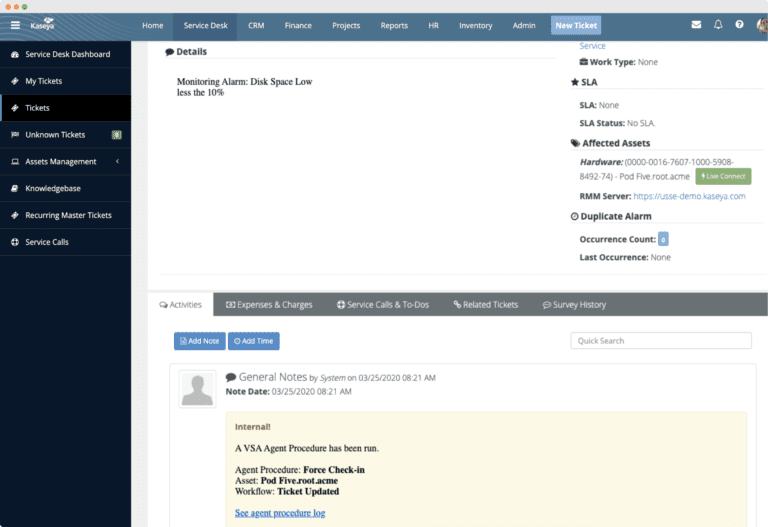This screenshot has width=768, height=527.
Task: Open the Admin menu
Action: (x=524, y=25)
